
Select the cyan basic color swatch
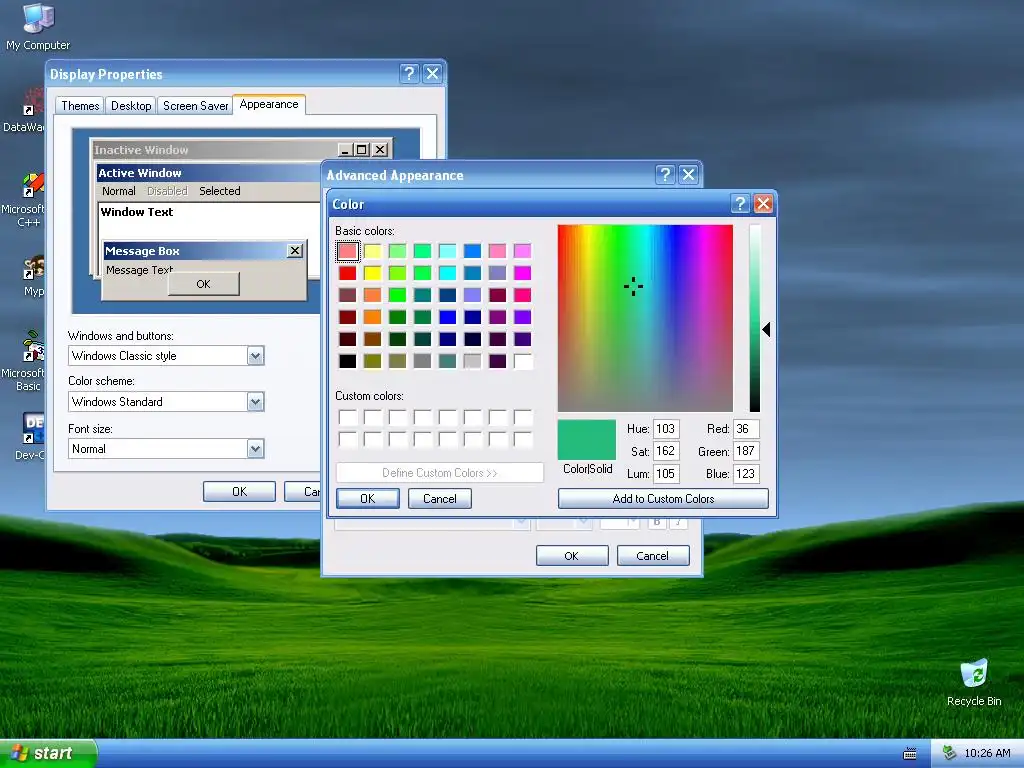447,273
